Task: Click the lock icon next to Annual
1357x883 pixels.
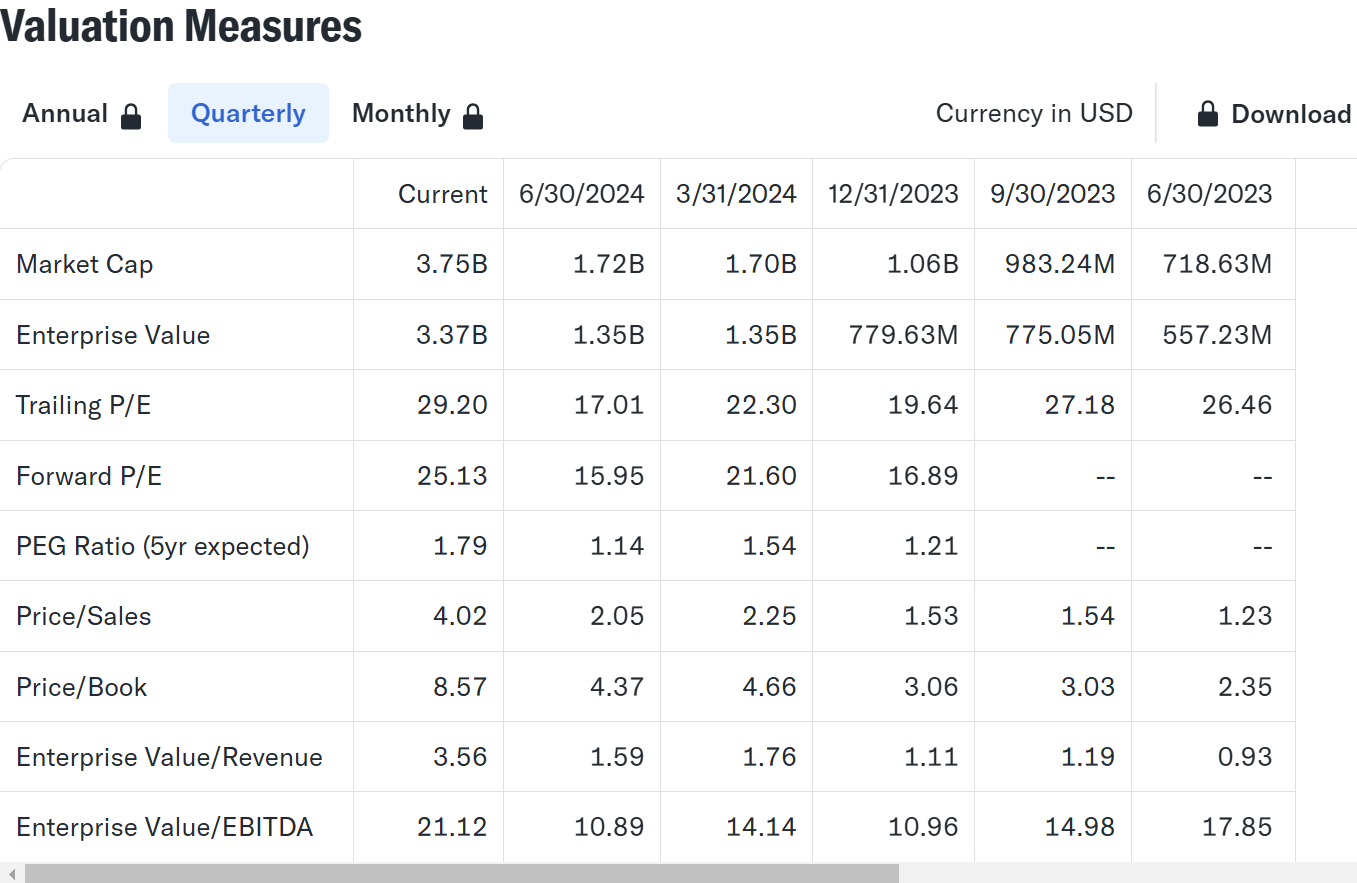Action: (131, 116)
